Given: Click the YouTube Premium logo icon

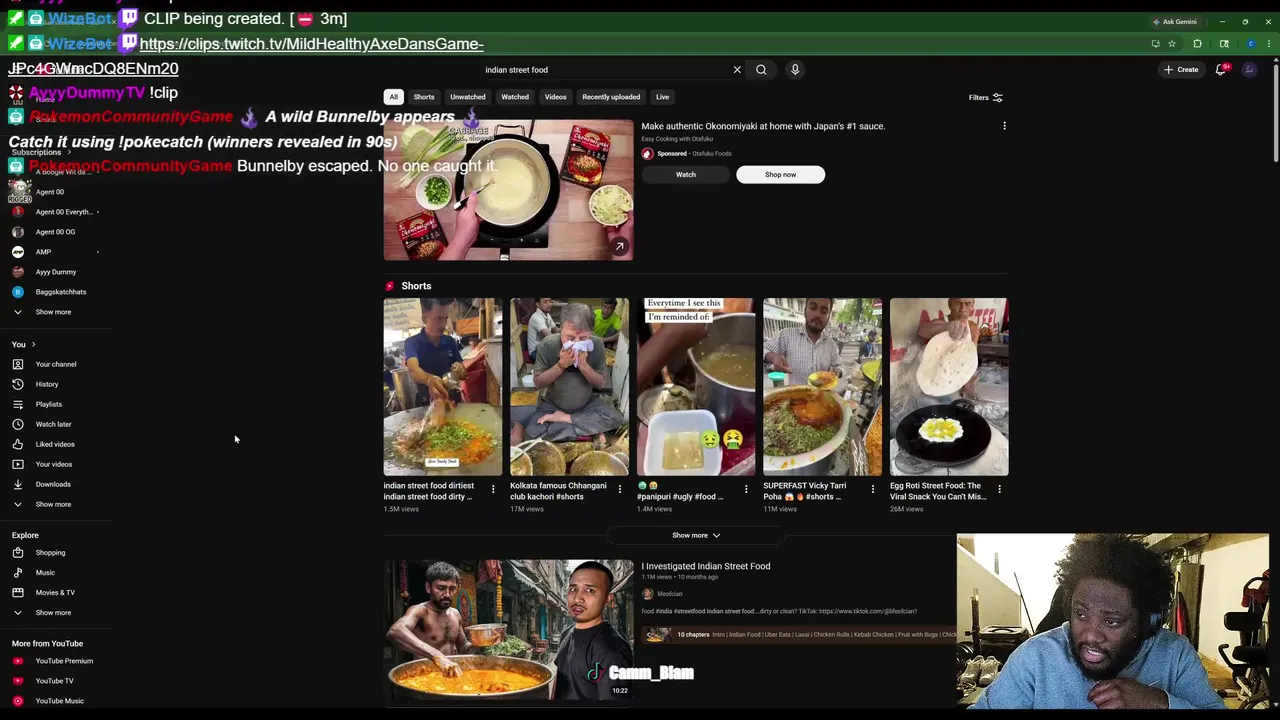Looking at the screenshot, I should tap(18, 661).
